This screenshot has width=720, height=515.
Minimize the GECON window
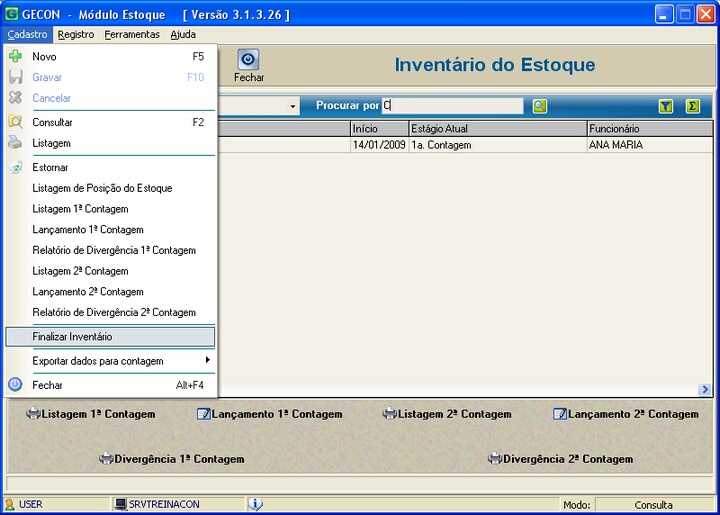click(663, 14)
